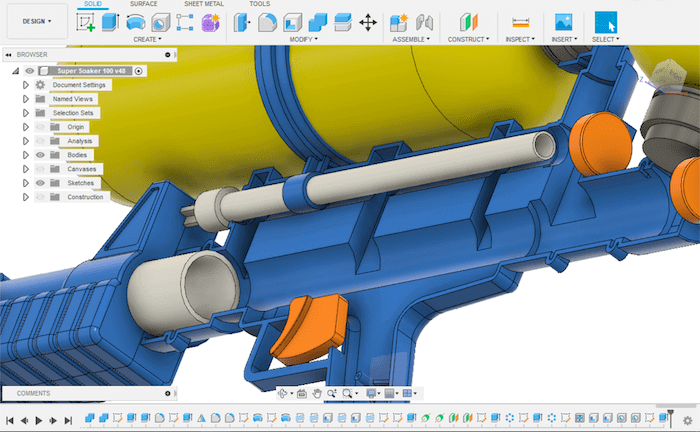Select the Create Sketch tool
This screenshot has width=700, height=432.
coord(87,22)
